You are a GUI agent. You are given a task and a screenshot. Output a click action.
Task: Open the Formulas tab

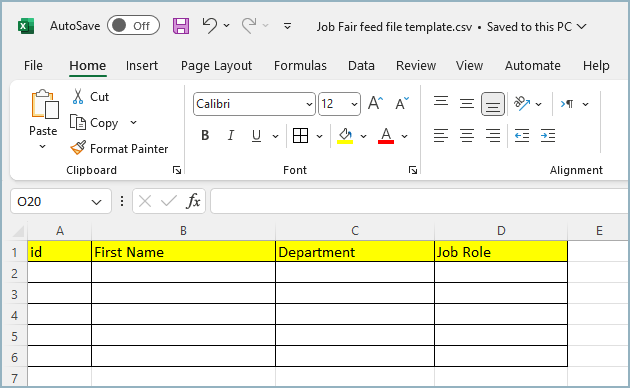tap(300, 65)
